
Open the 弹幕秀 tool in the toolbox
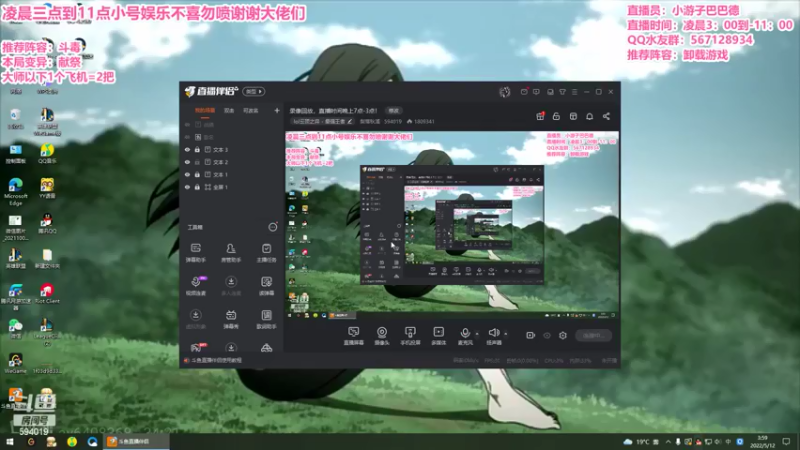tap(231, 319)
